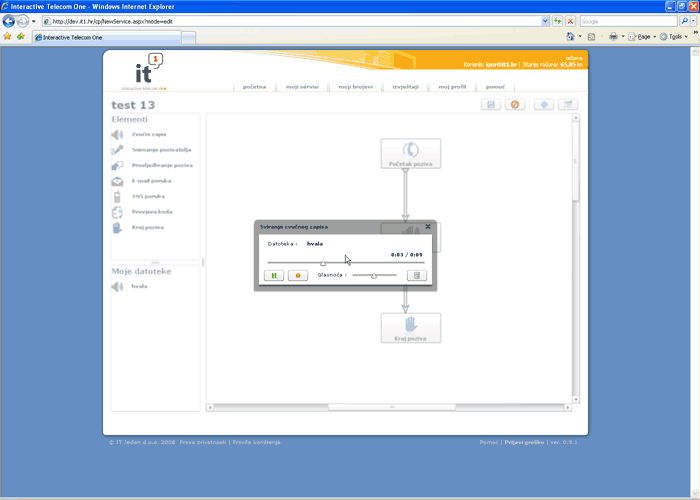Viewport: 700px width, 500px height.
Task: Click the trash button in player dialog
Action: tap(417, 275)
